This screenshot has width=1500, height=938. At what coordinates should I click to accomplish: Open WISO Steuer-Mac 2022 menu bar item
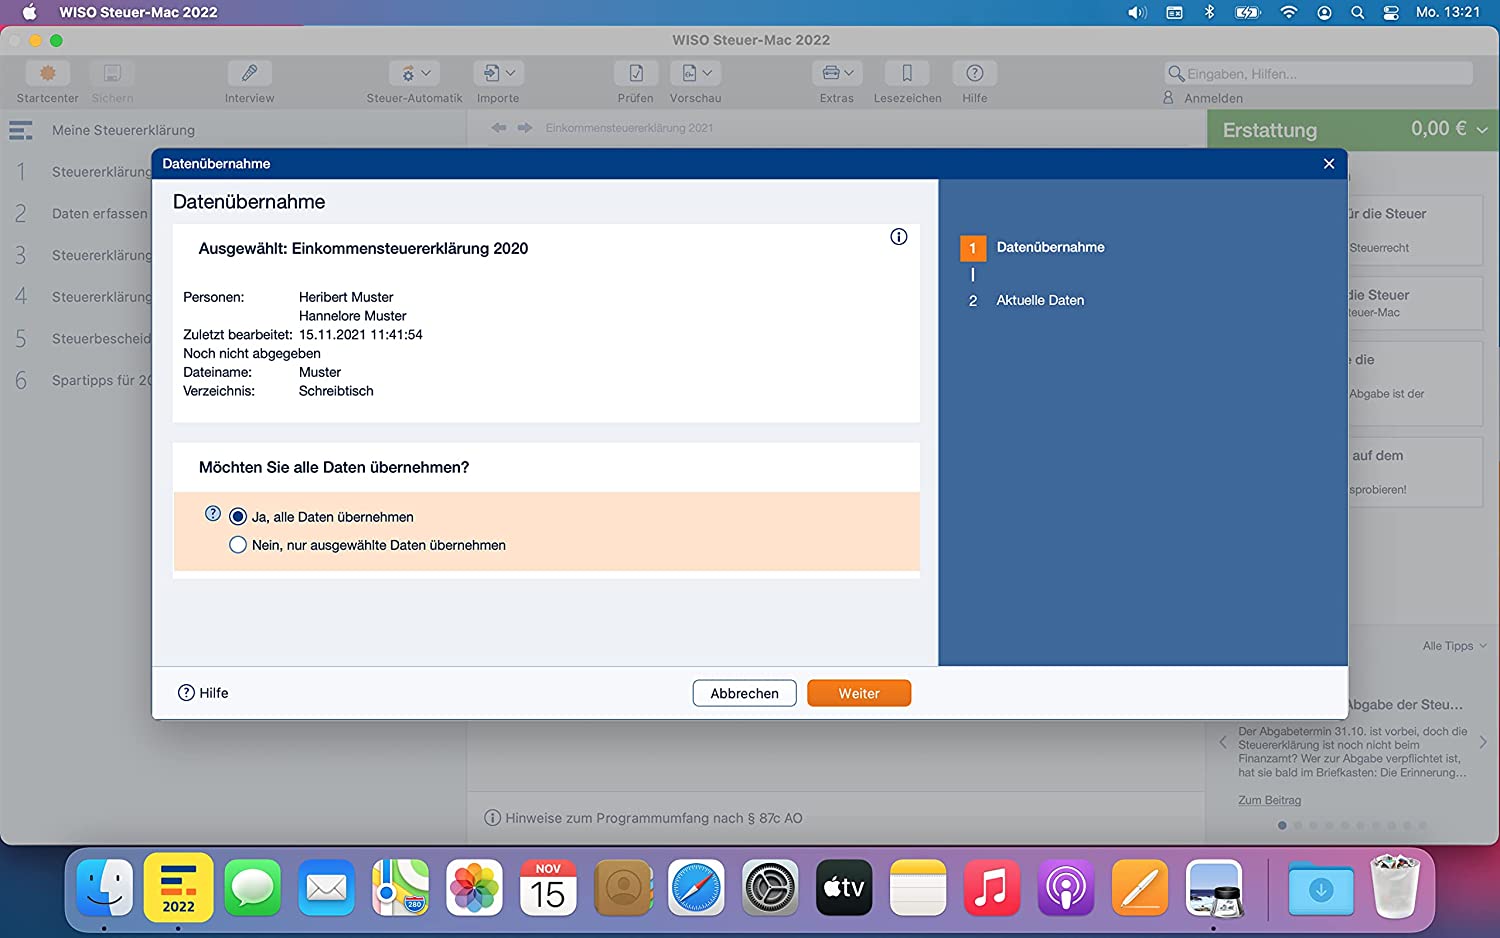[138, 12]
